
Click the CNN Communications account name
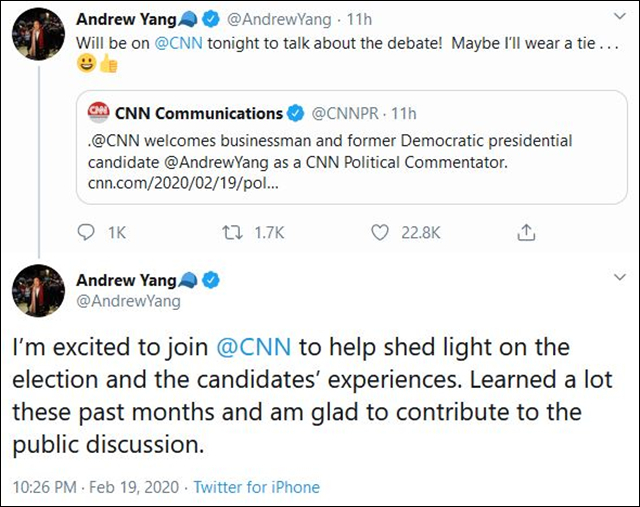click(x=199, y=113)
